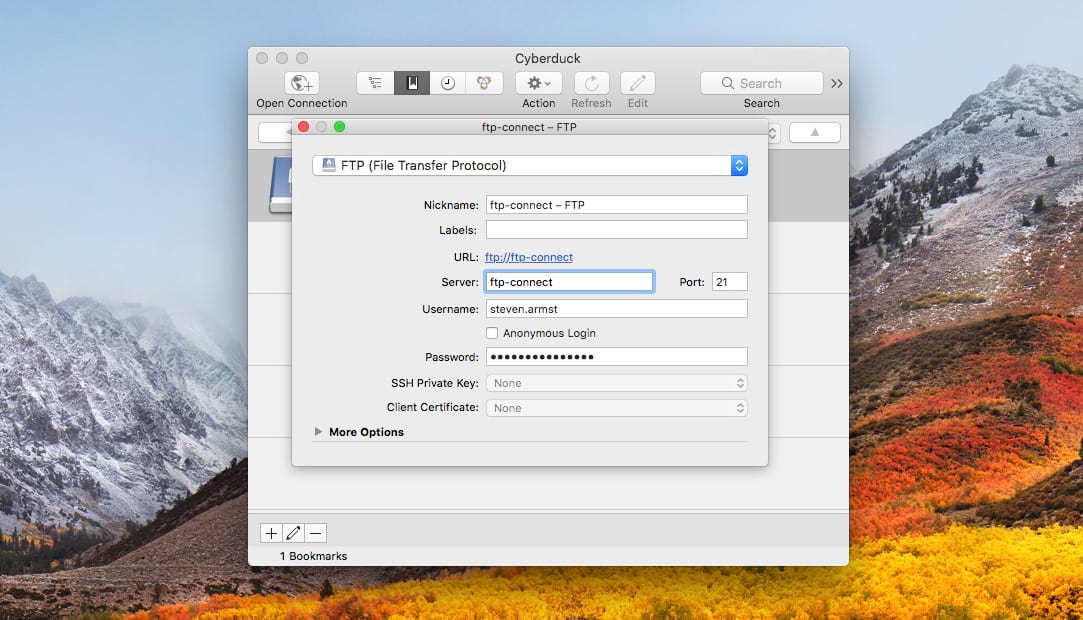Click the Port field
The width and height of the screenshot is (1083, 620).
coord(730,282)
